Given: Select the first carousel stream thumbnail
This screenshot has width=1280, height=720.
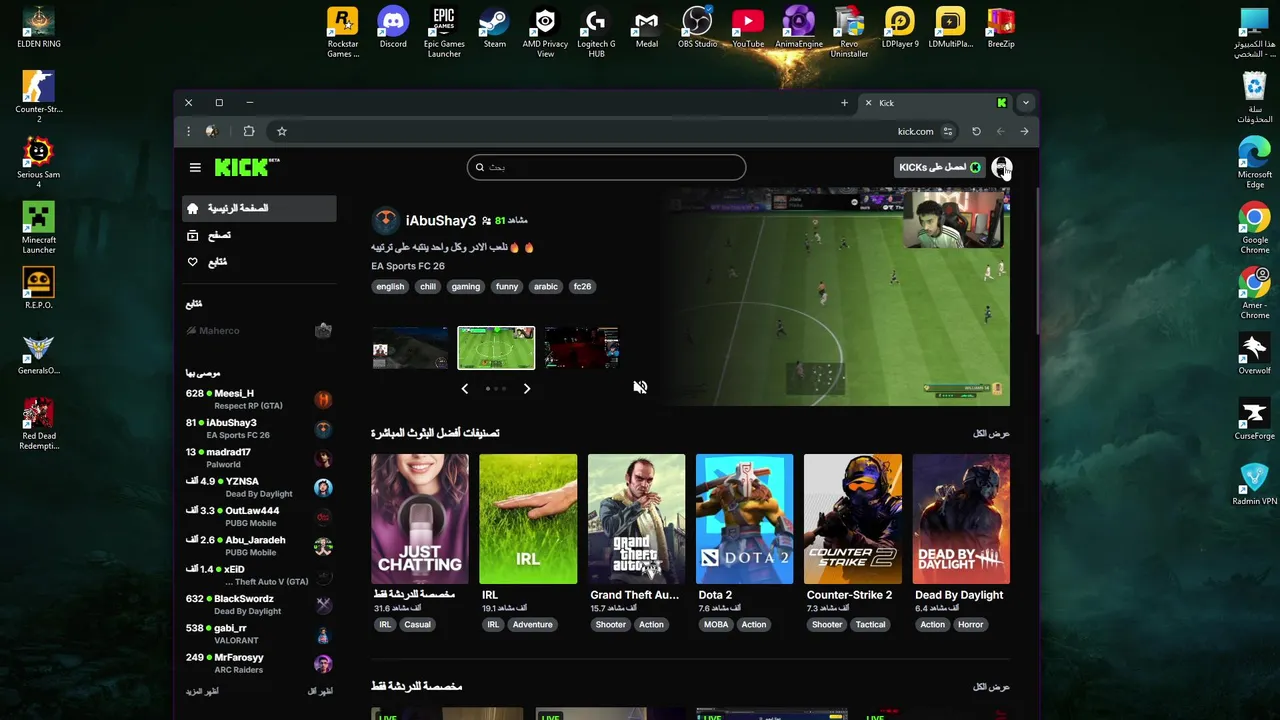Looking at the screenshot, I should click(410, 348).
